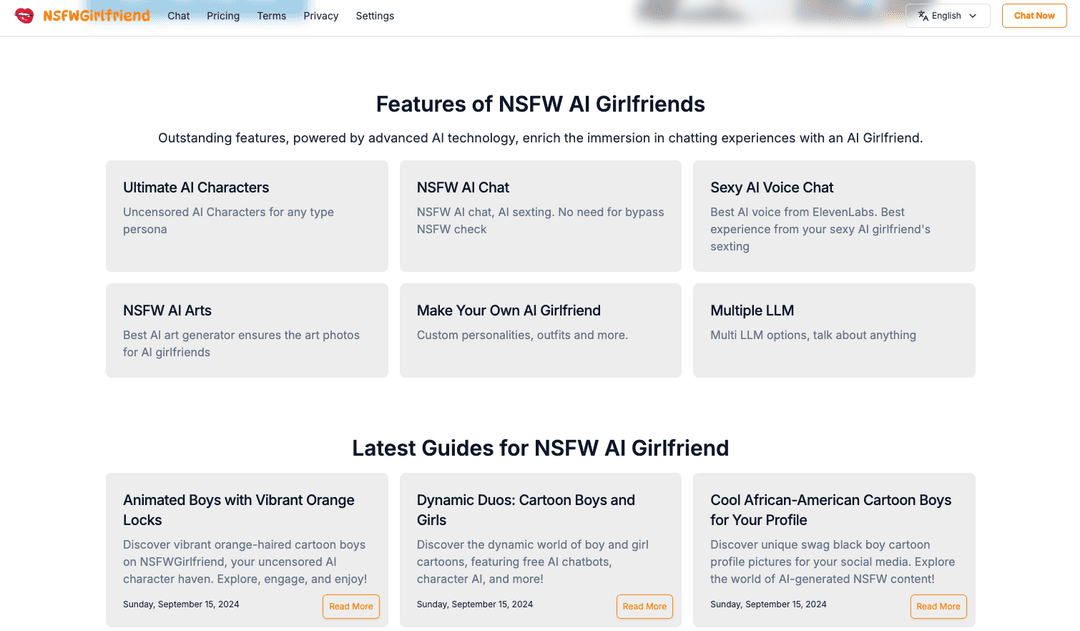Open the Pricing menu item
This screenshot has height=631, width=1080.
[x=223, y=16]
